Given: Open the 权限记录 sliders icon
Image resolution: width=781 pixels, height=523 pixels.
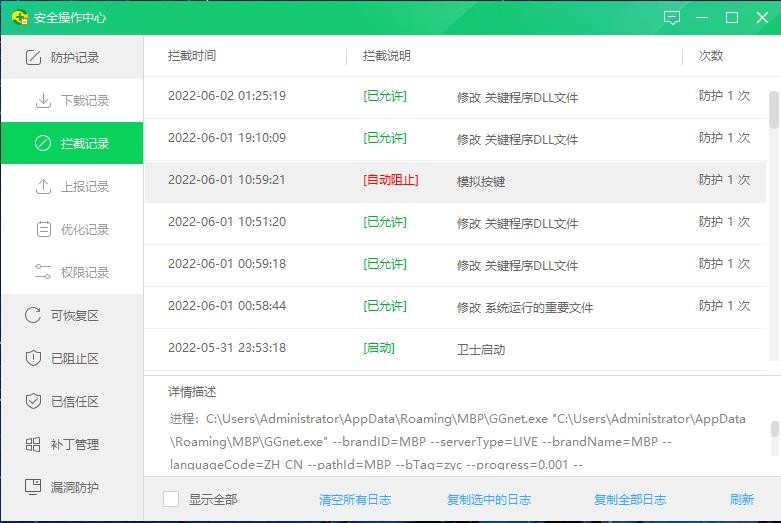Looking at the screenshot, I should point(43,273).
